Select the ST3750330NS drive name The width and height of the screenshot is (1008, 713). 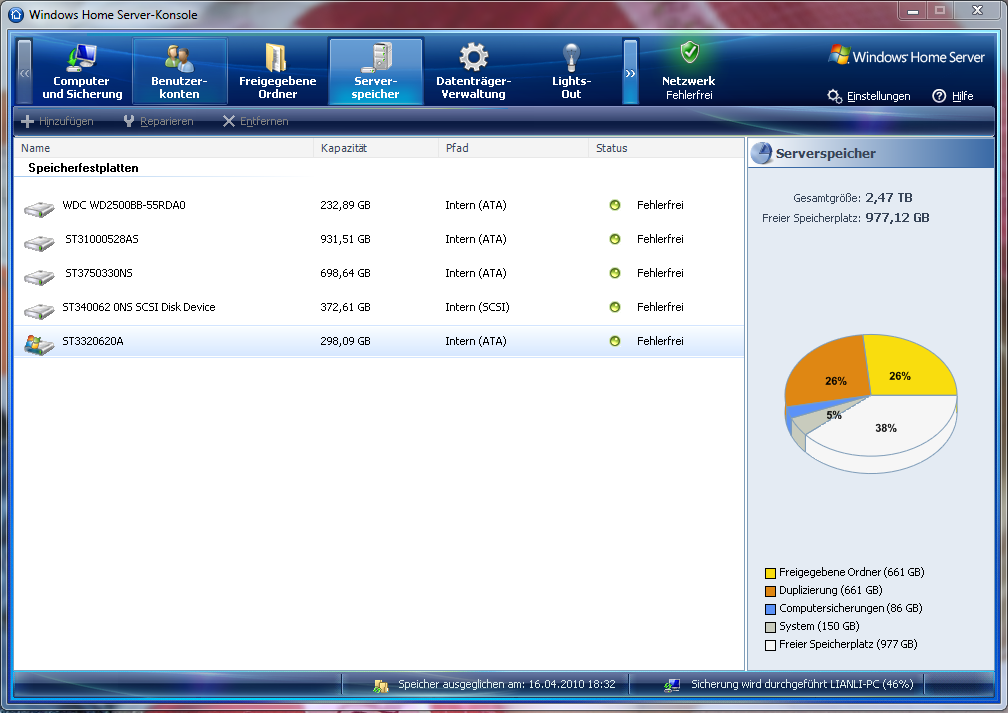point(98,273)
